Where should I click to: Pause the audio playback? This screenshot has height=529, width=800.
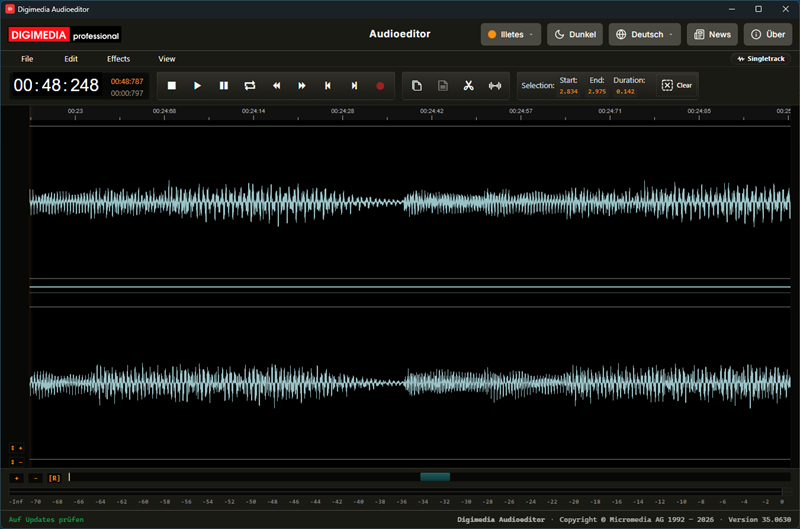coord(223,86)
